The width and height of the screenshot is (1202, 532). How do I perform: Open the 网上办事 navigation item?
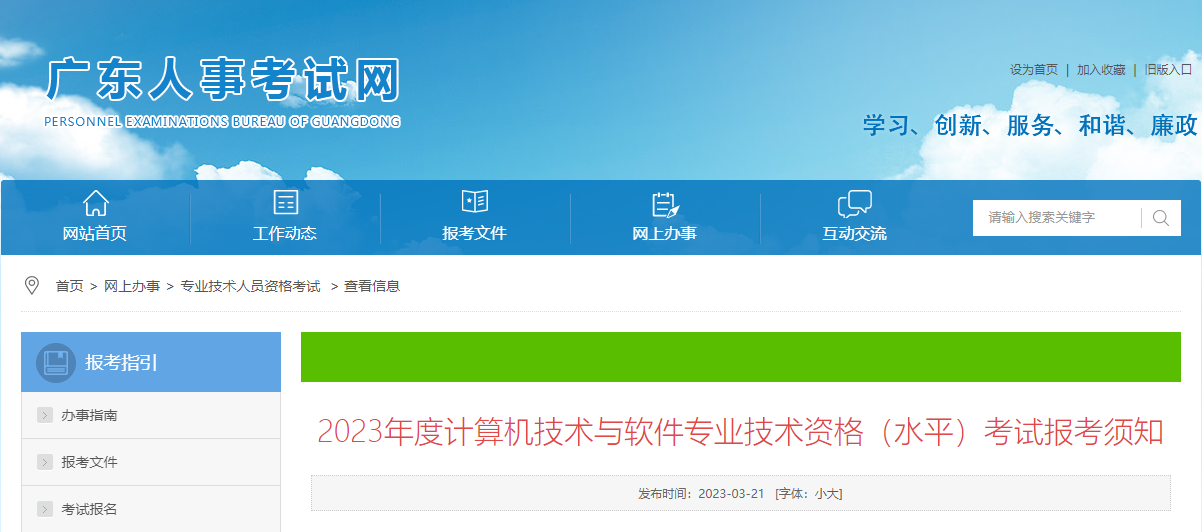click(x=665, y=233)
